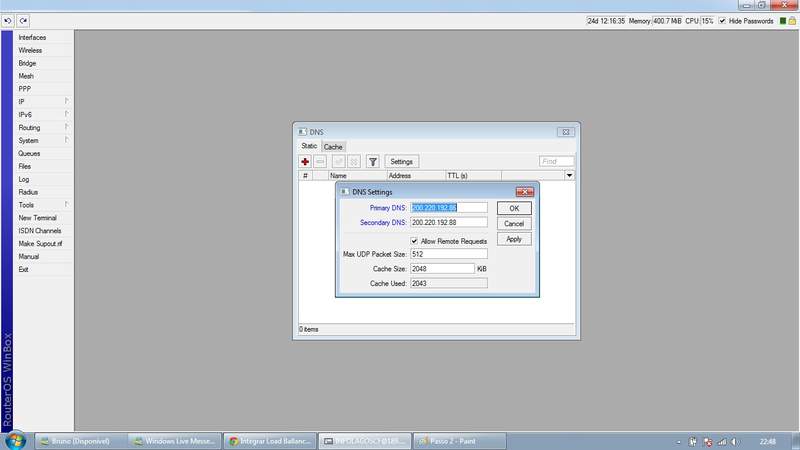The image size is (800, 450).
Task: Click Apply in DNS Settings
Action: pyautogui.click(x=514, y=239)
